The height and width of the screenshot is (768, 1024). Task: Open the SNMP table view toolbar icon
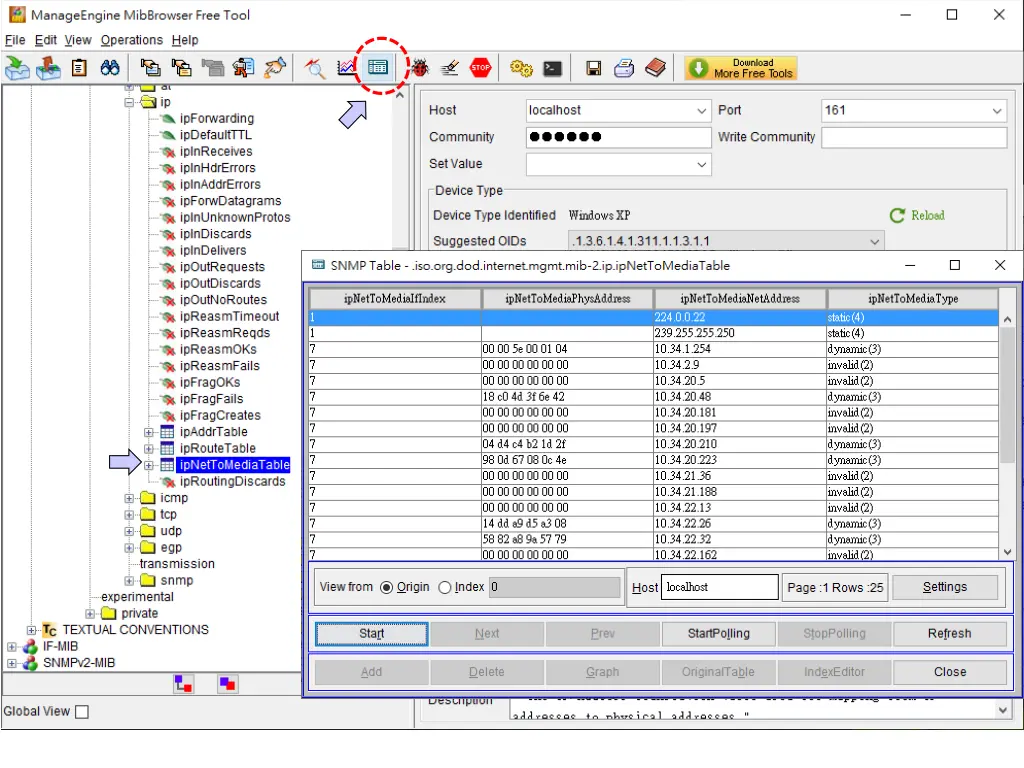click(x=378, y=67)
